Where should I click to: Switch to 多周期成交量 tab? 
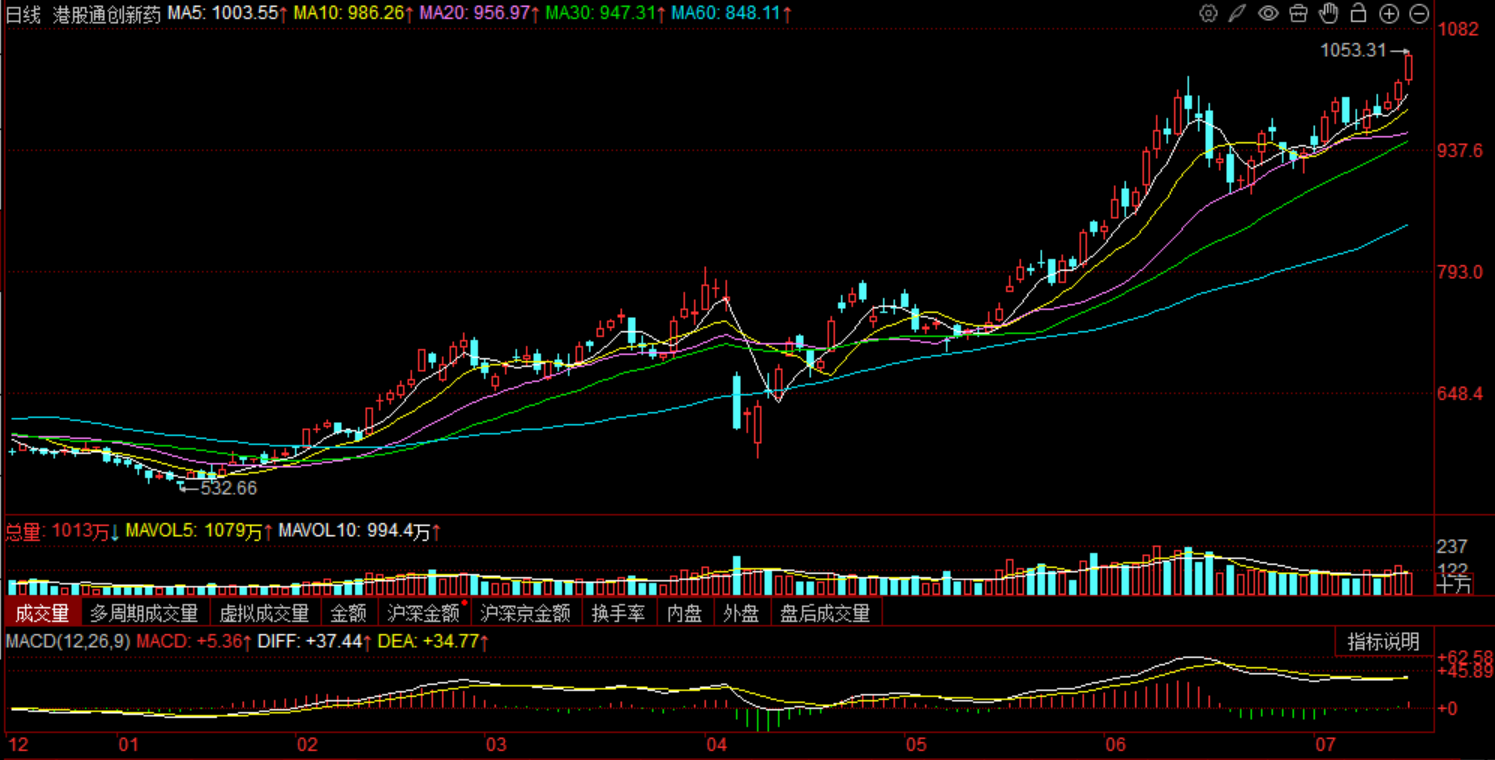pyautogui.click(x=144, y=613)
